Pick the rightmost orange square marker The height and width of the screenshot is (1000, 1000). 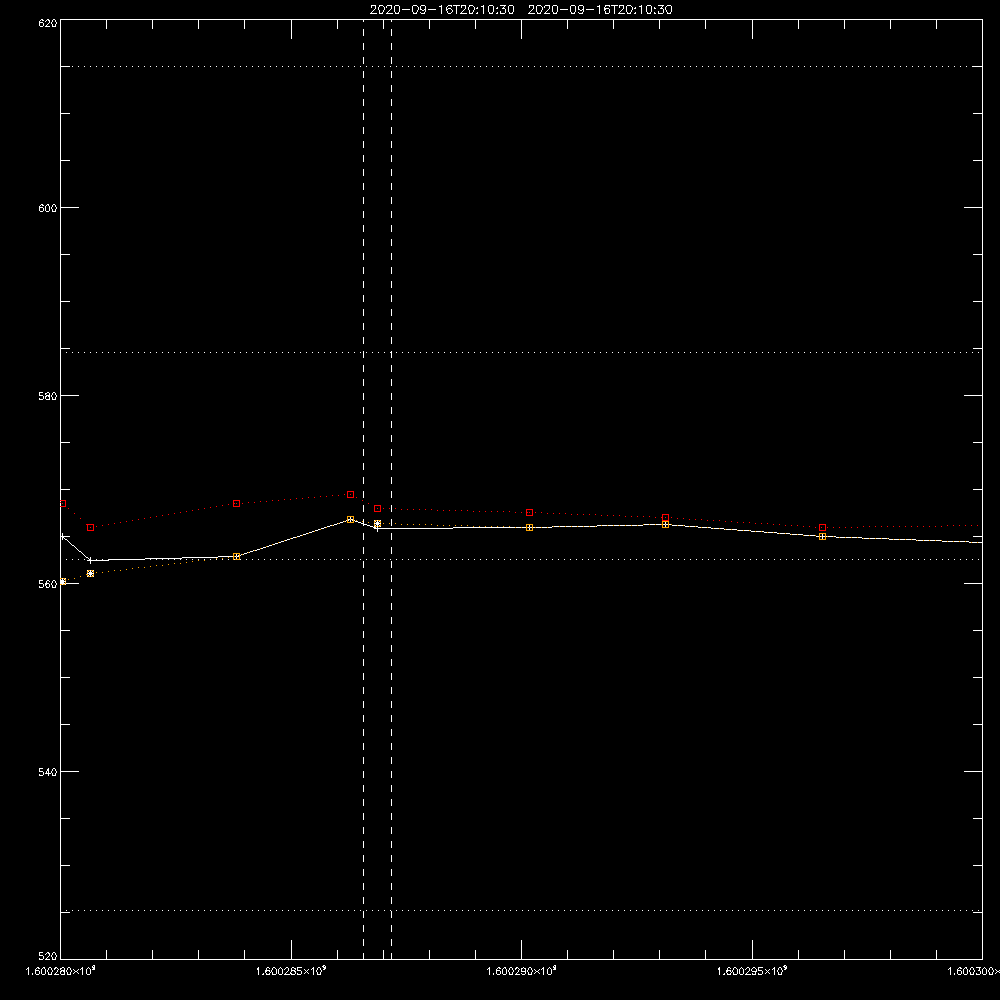[822, 536]
